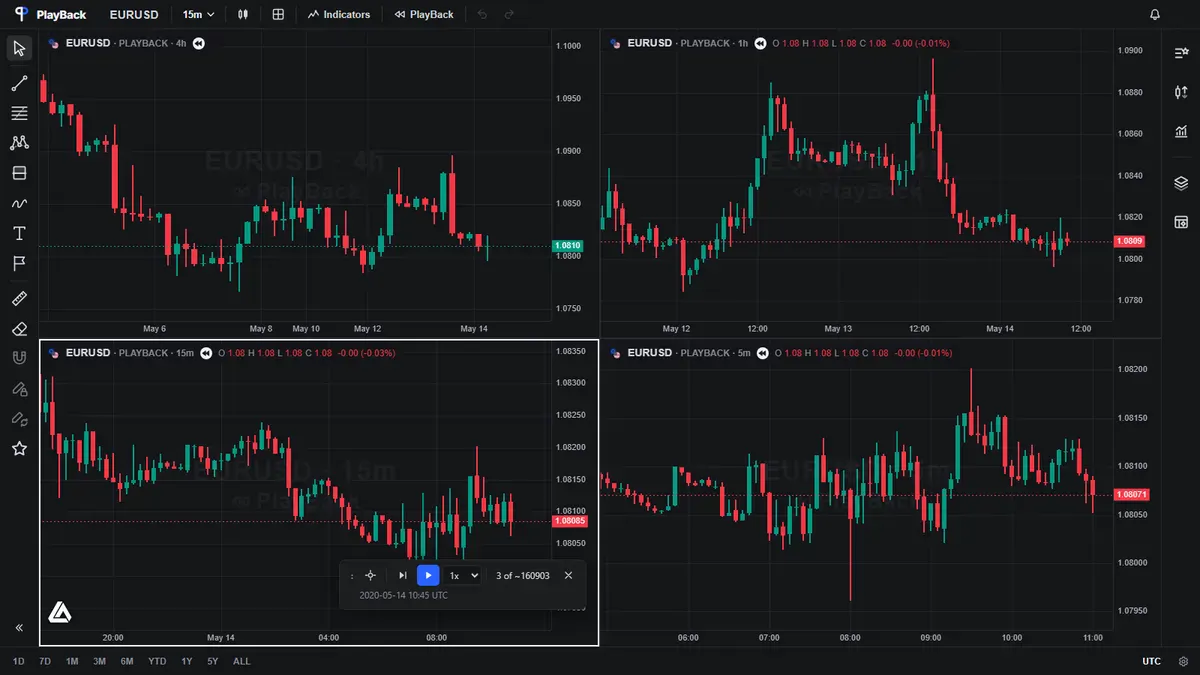
Task: Click playback rewind icon on 15m chart
Action: pyautogui.click(x=205, y=353)
